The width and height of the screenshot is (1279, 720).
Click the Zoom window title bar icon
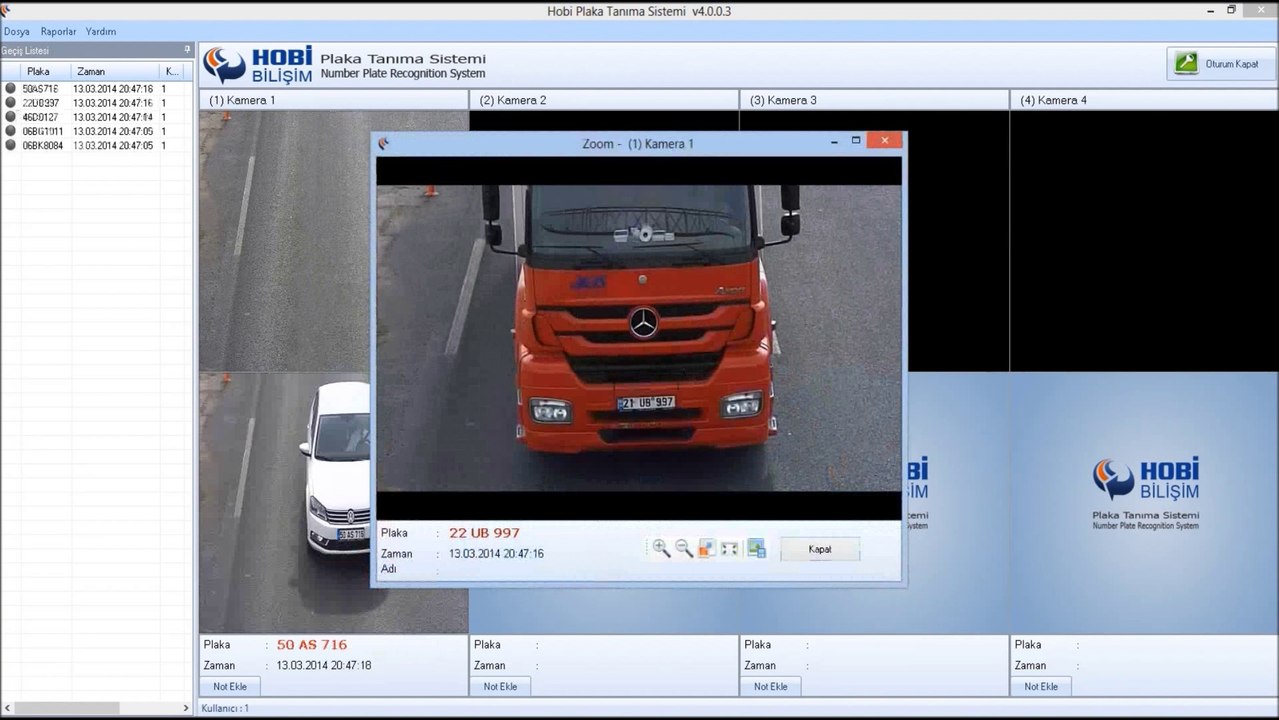pos(383,143)
